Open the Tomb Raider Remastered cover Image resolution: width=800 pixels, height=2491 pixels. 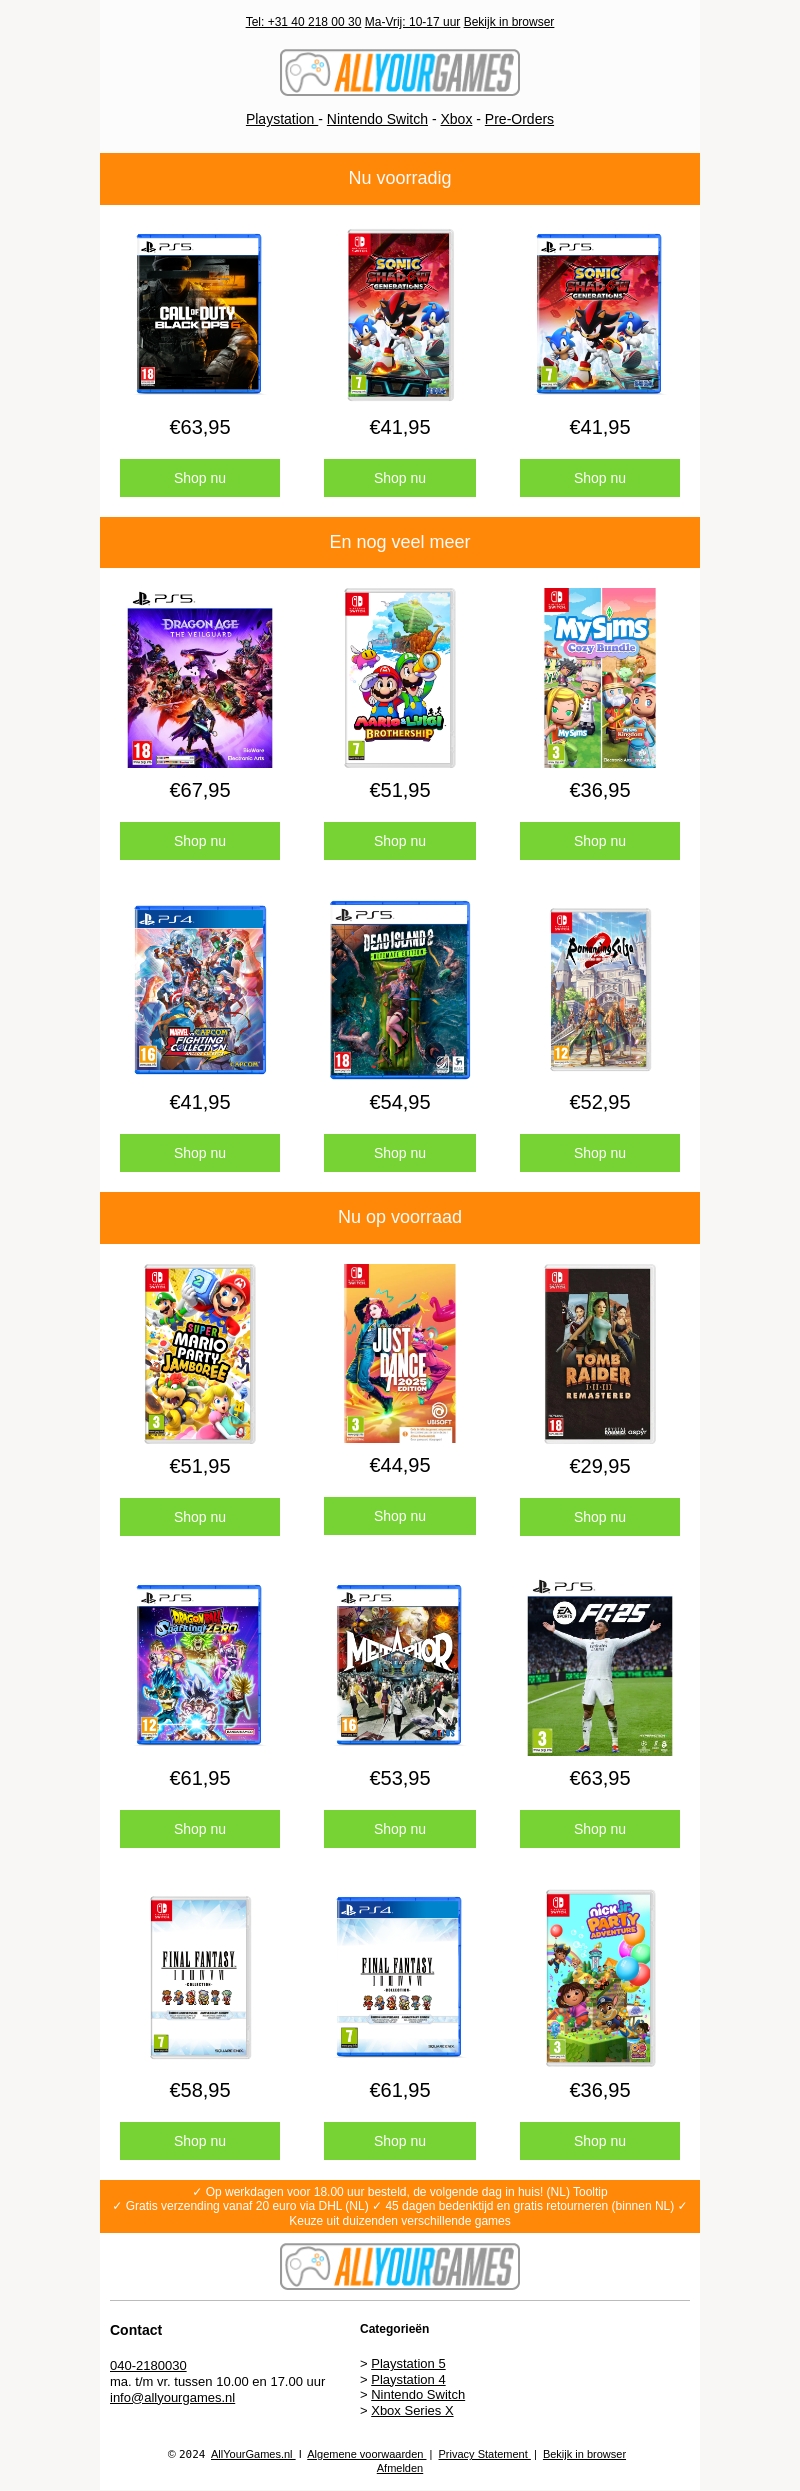(x=600, y=1354)
